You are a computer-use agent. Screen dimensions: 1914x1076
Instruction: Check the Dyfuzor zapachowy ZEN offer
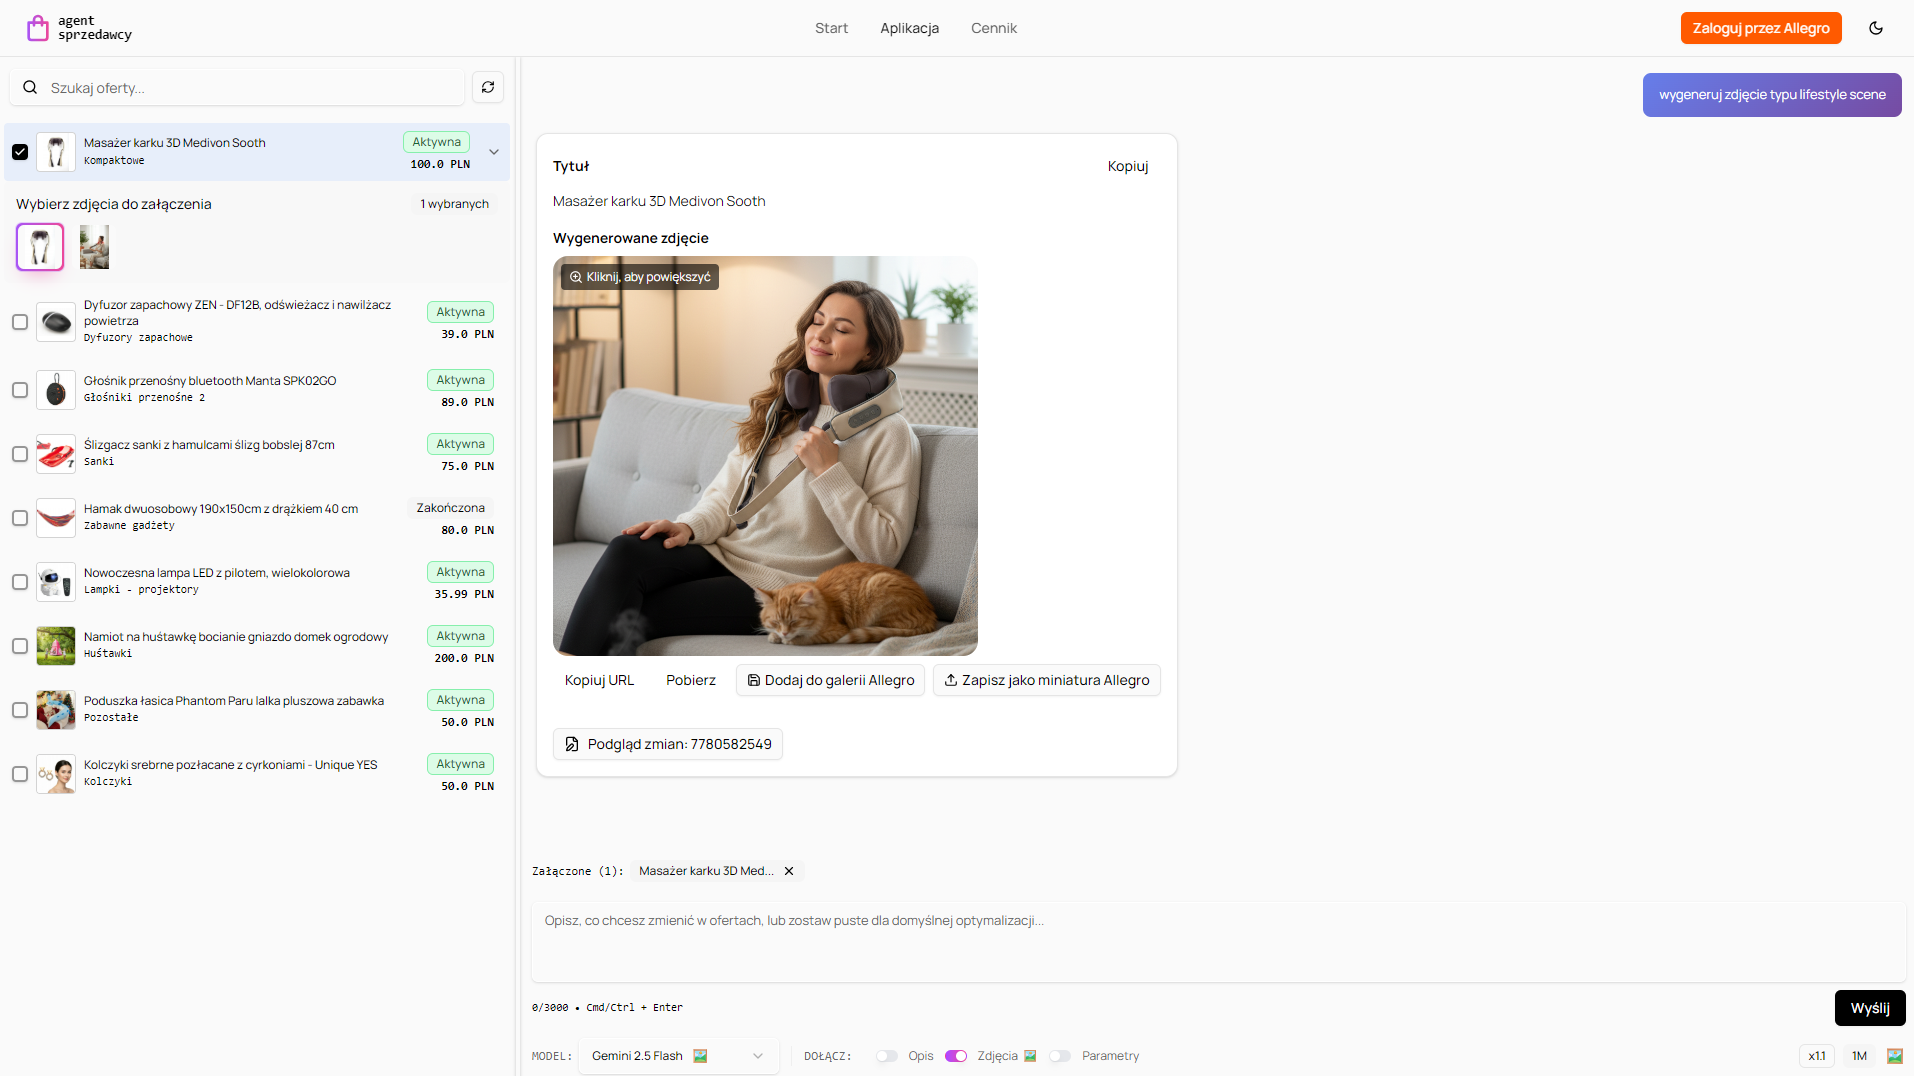20,322
